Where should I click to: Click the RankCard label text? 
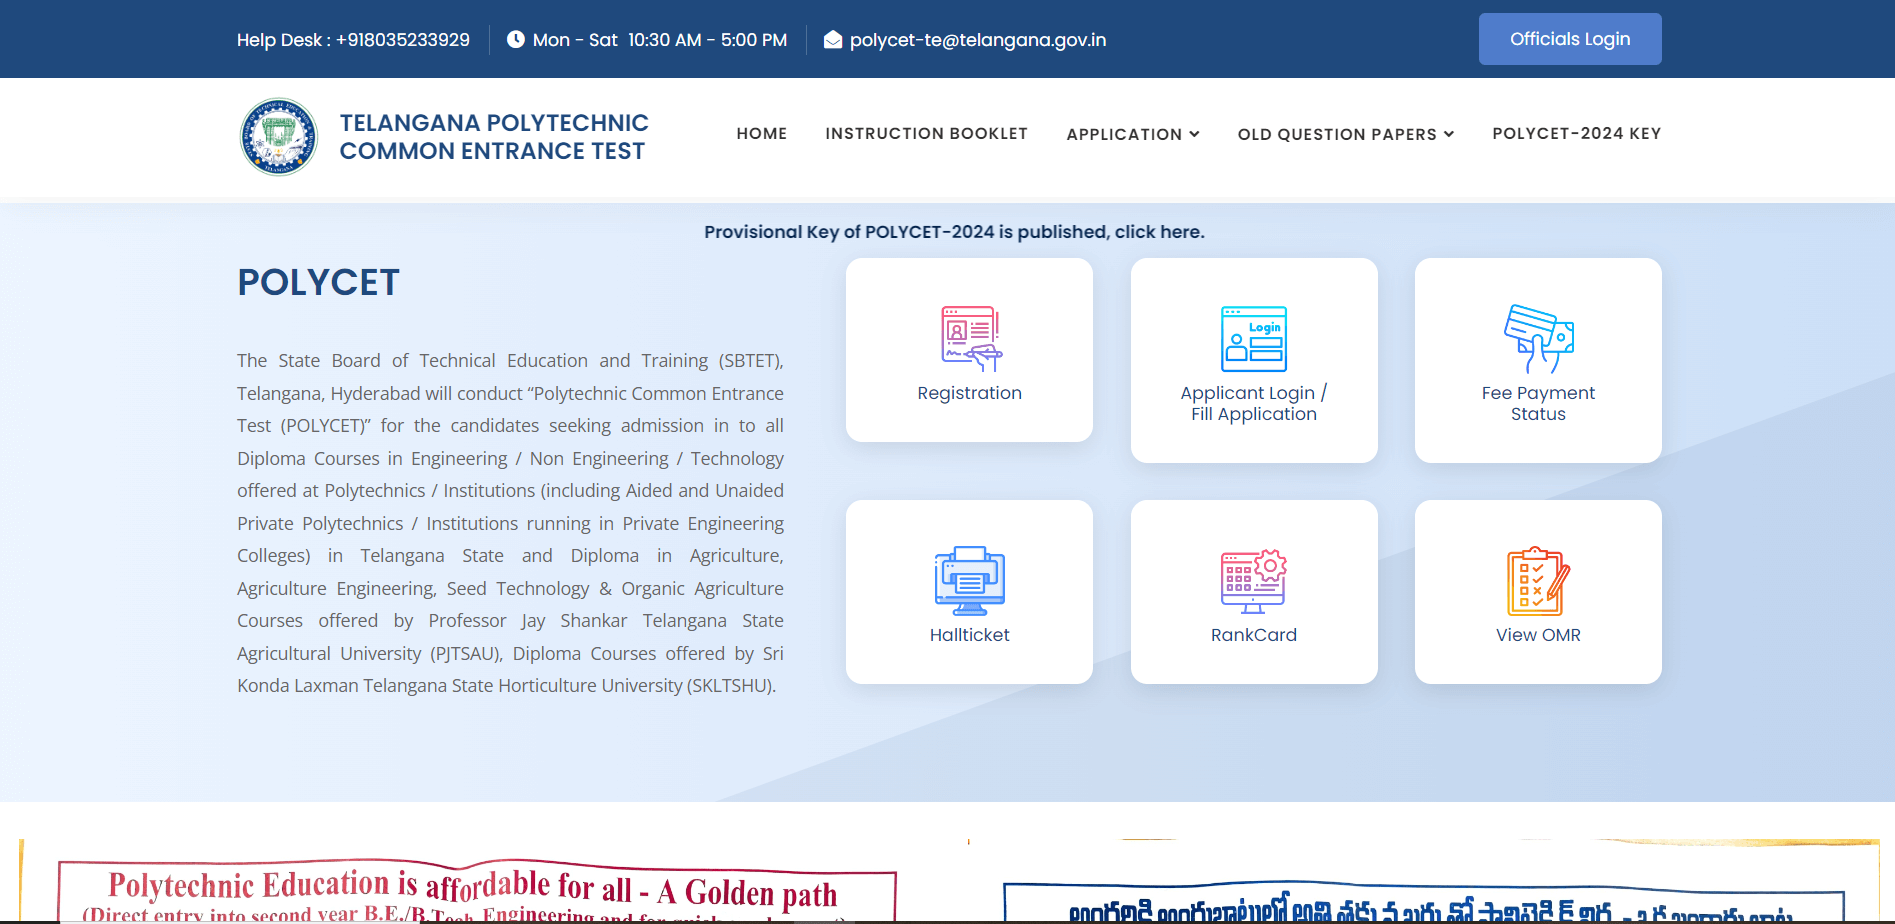pos(1253,635)
